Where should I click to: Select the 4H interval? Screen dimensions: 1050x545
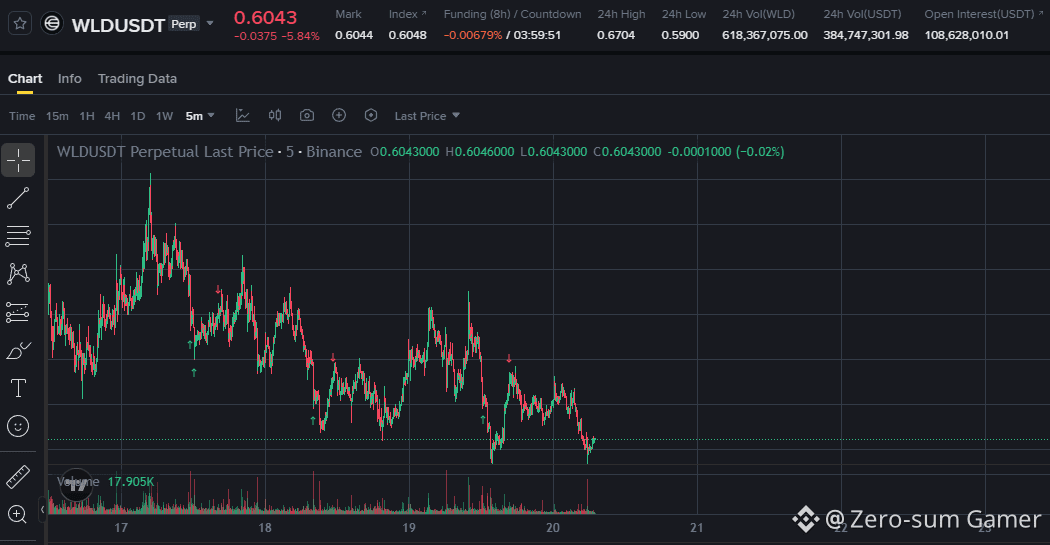pos(112,116)
